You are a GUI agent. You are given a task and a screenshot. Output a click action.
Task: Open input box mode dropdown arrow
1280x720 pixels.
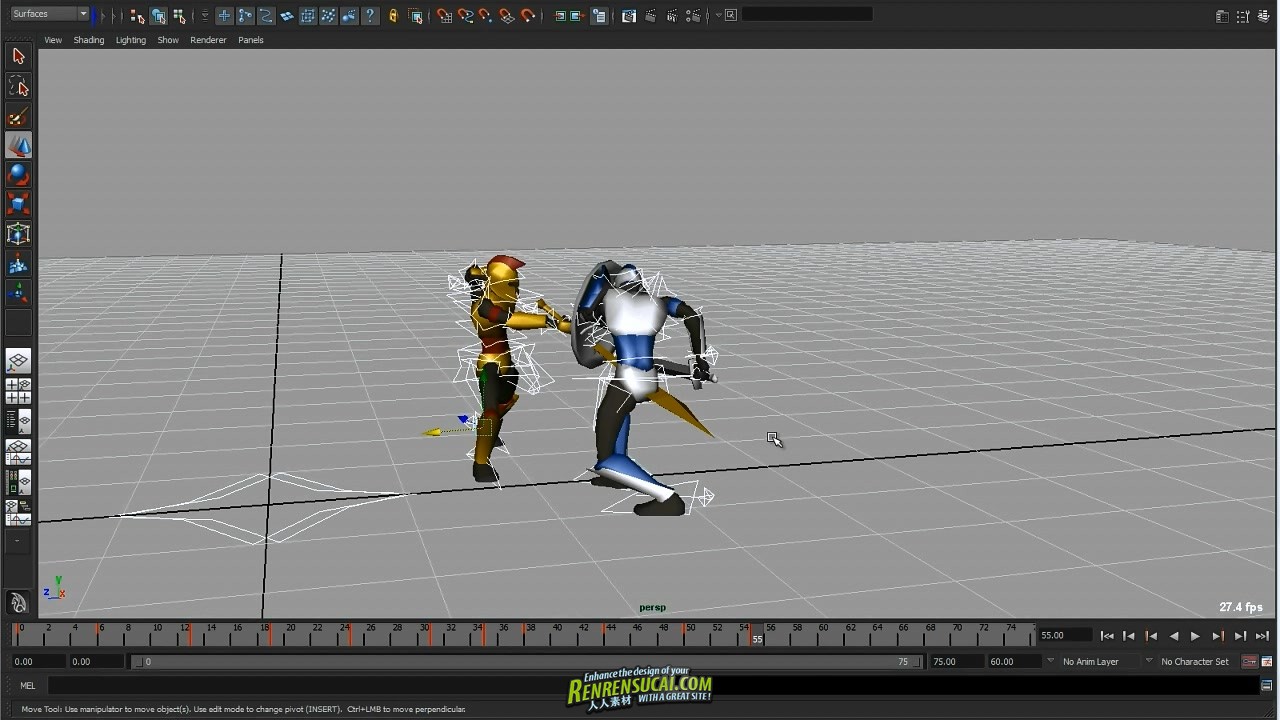tap(719, 15)
